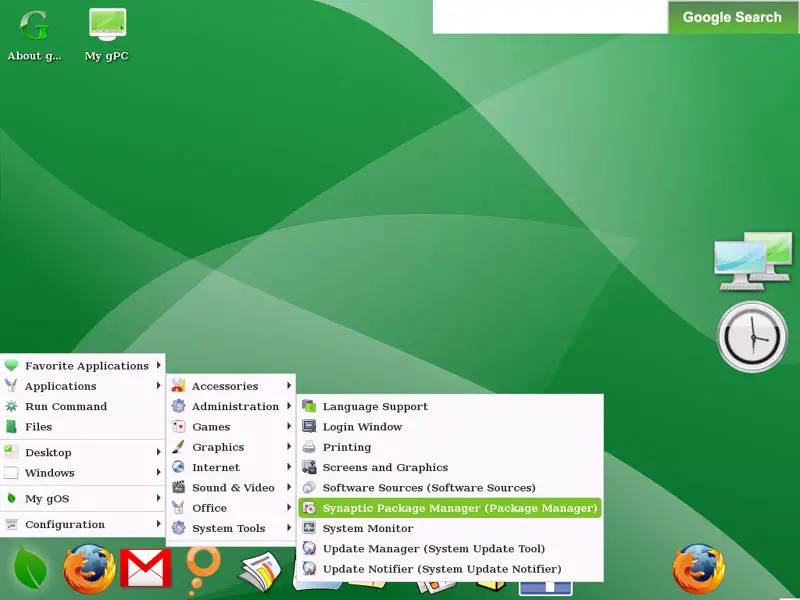Open Login Window menu entry
The width and height of the screenshot is (800, 600).
tap(450, 427)
